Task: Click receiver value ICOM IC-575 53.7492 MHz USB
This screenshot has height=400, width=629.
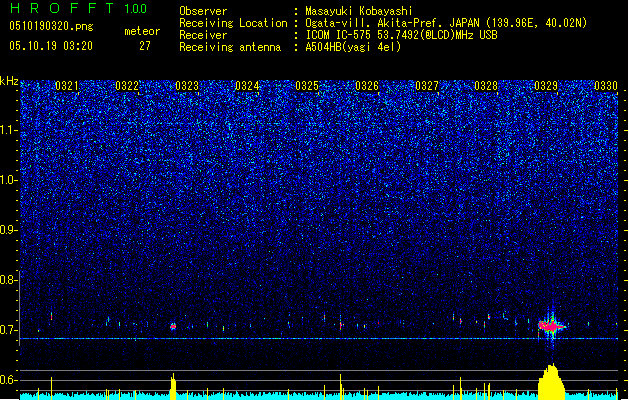Action: click(401, 35)
